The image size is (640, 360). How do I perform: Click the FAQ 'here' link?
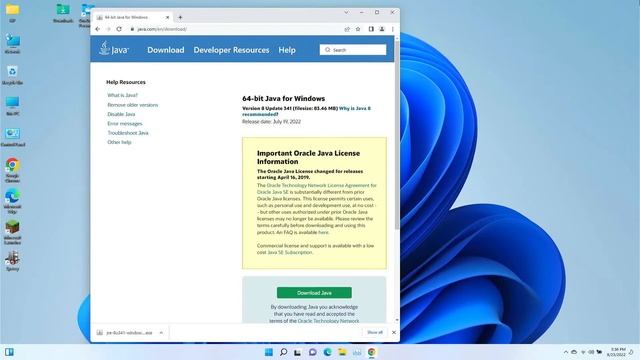(x=323, y=232)
